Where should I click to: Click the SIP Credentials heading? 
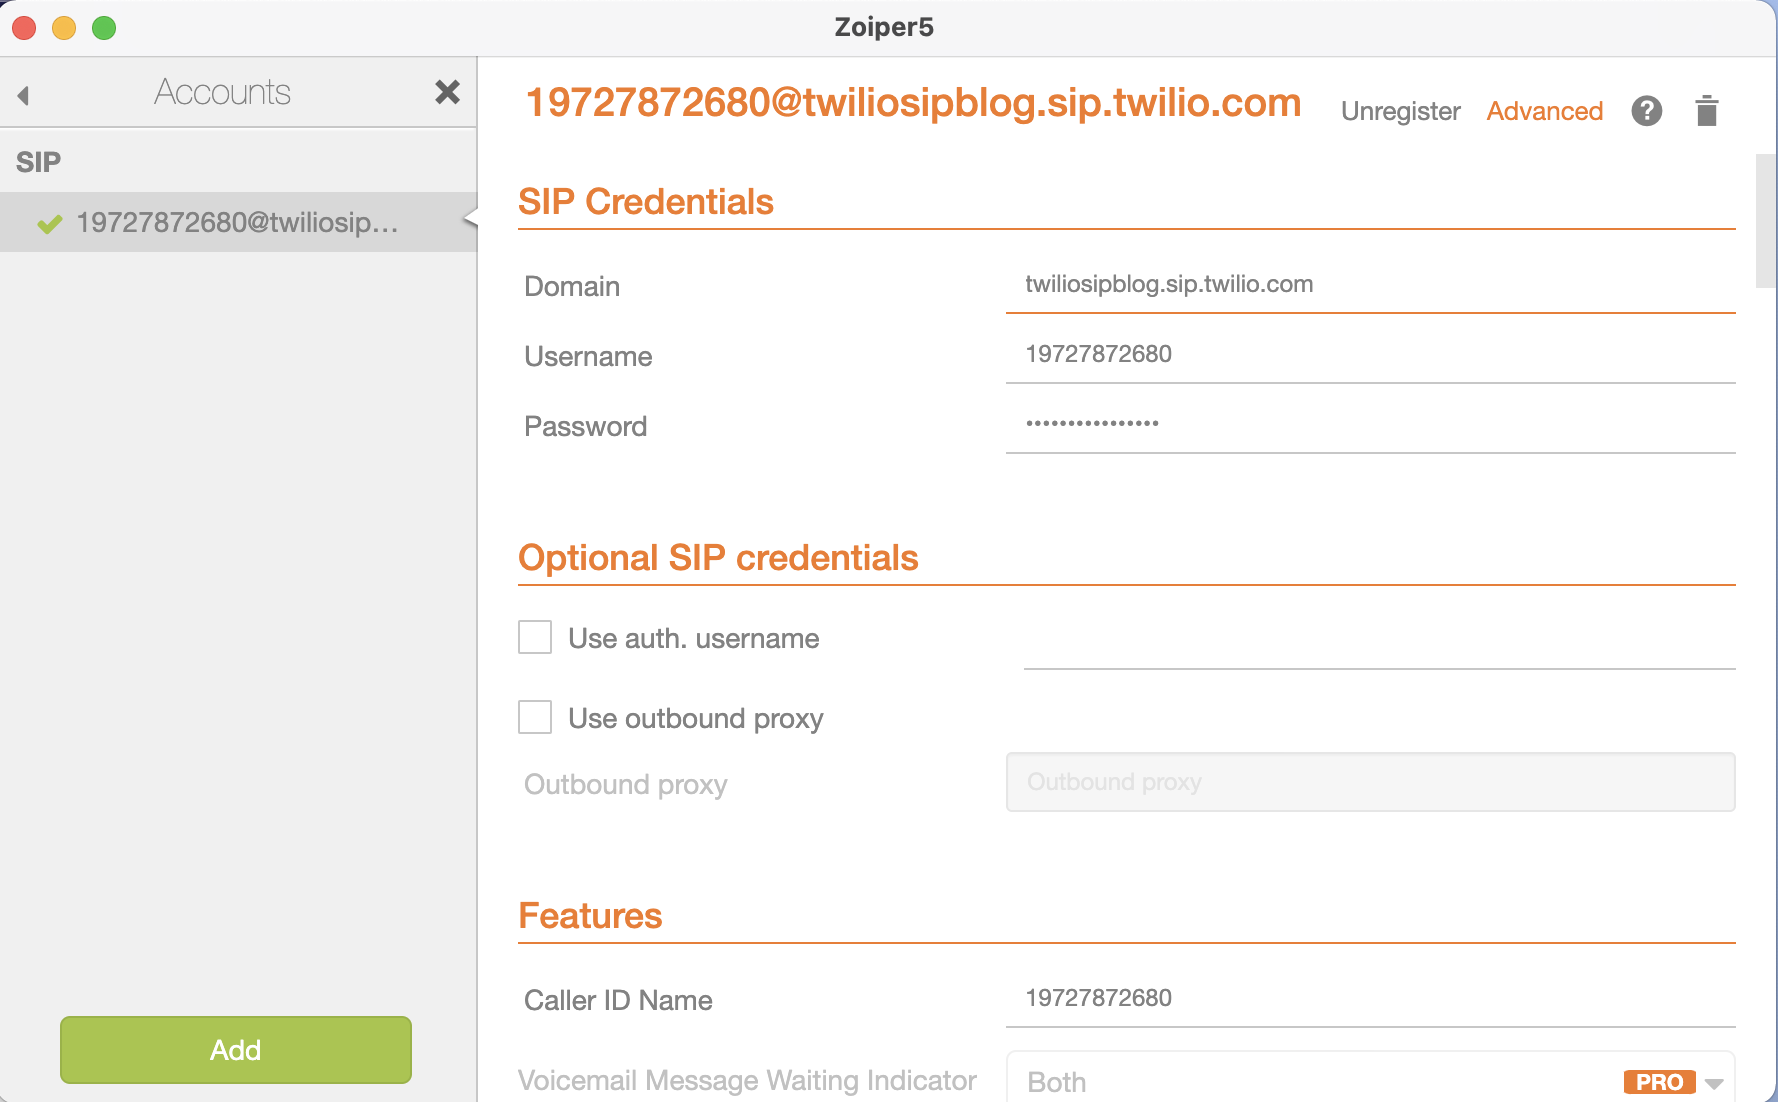tap(646, 202)
